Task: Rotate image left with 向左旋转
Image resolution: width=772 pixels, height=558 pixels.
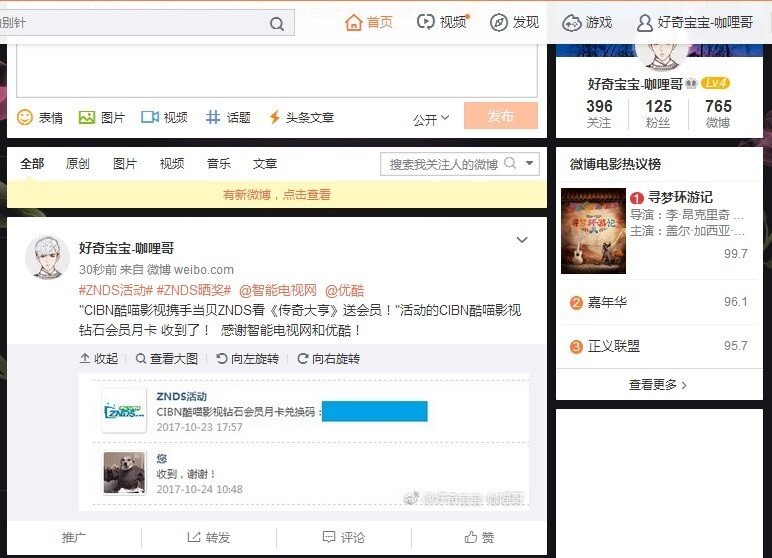Action: pos(248,359)
